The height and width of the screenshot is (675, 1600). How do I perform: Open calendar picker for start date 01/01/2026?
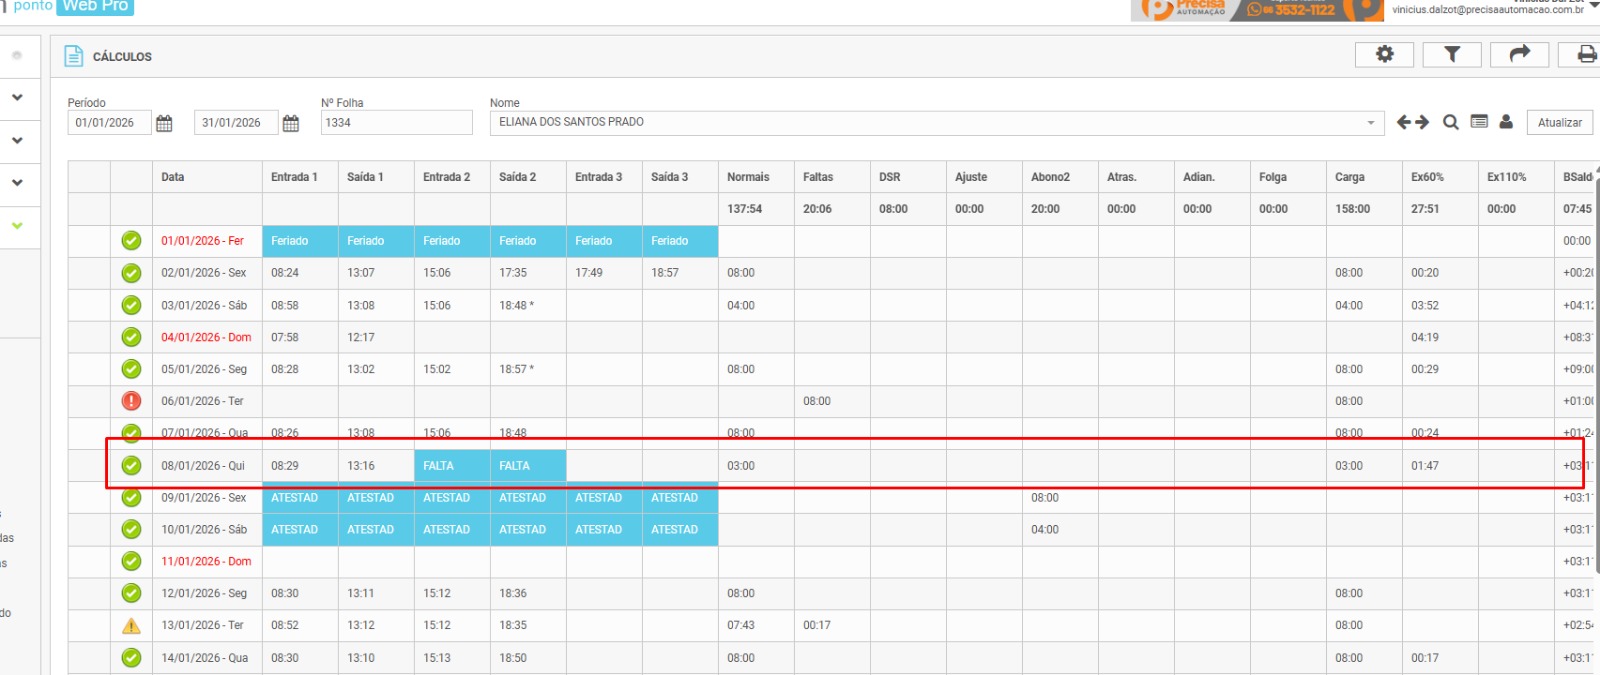click(165, 123)
